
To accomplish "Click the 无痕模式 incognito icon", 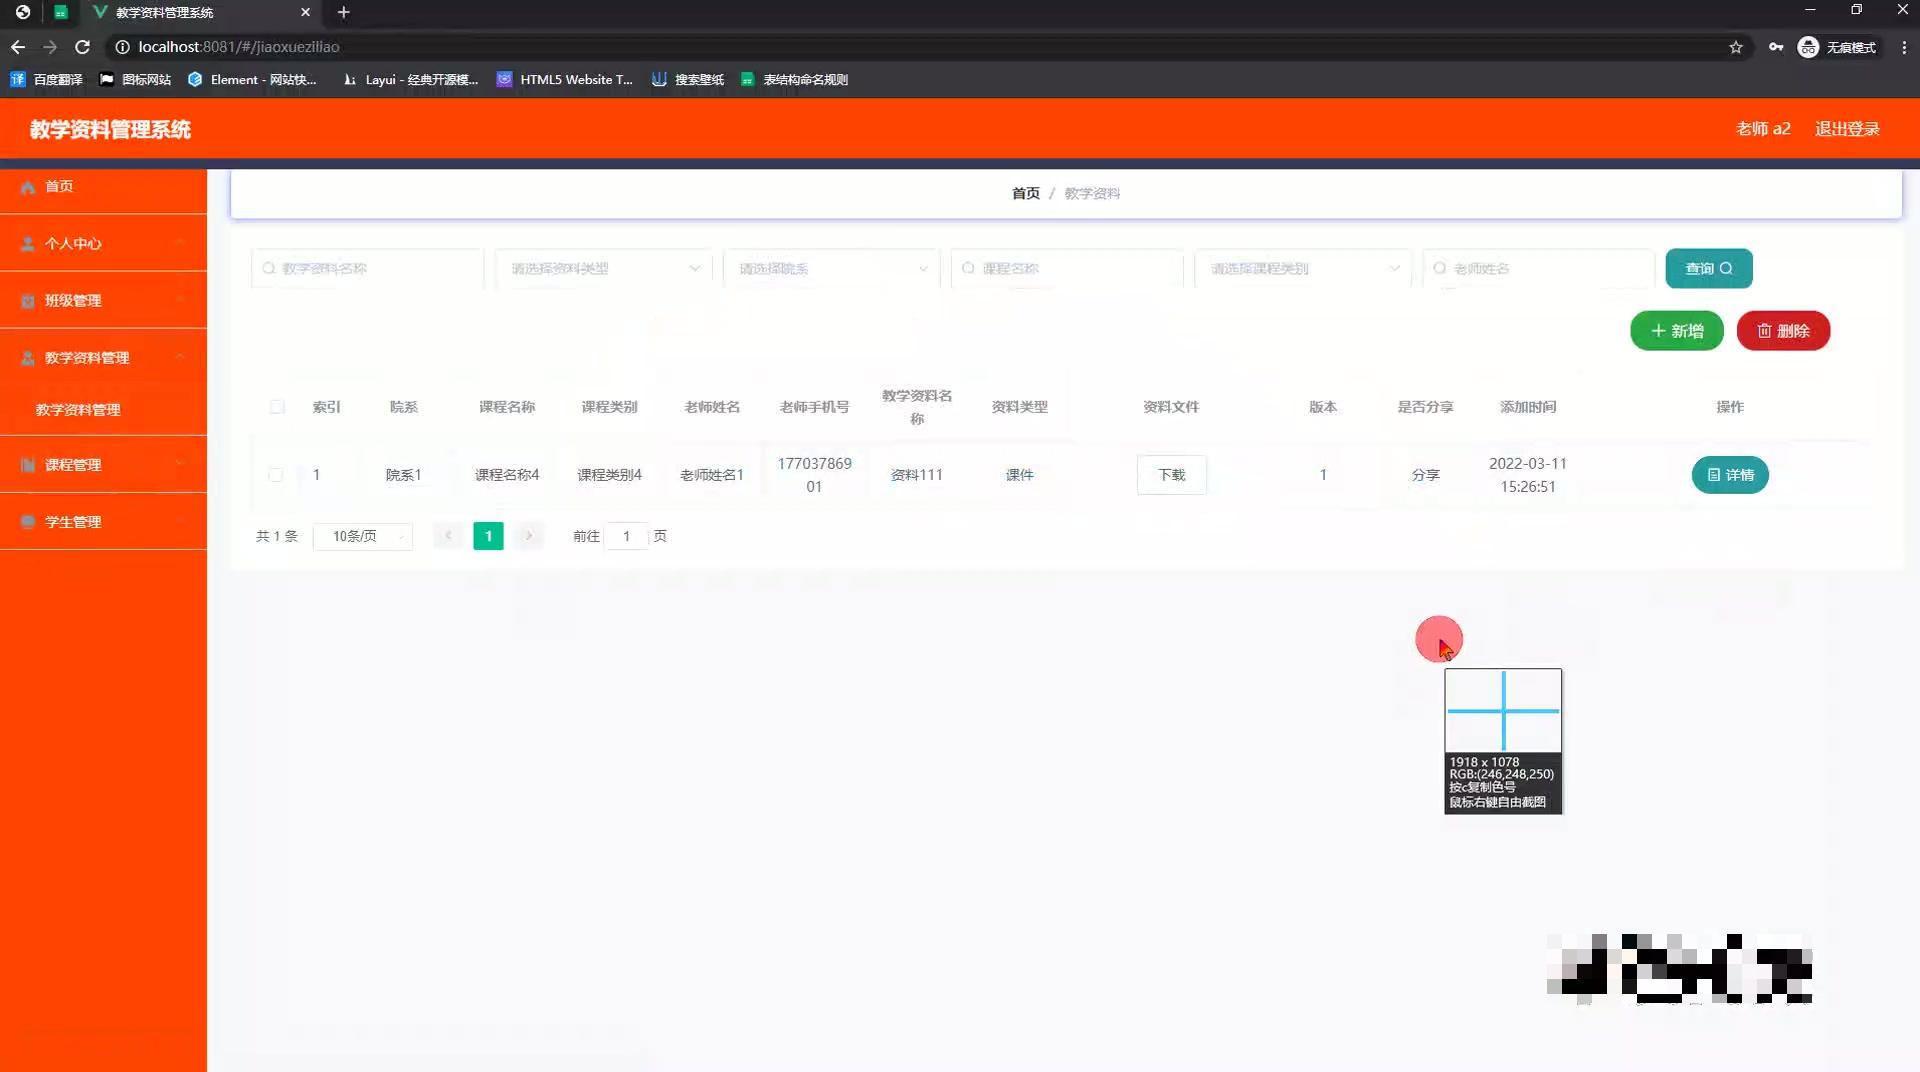I will click(1808, 47).
